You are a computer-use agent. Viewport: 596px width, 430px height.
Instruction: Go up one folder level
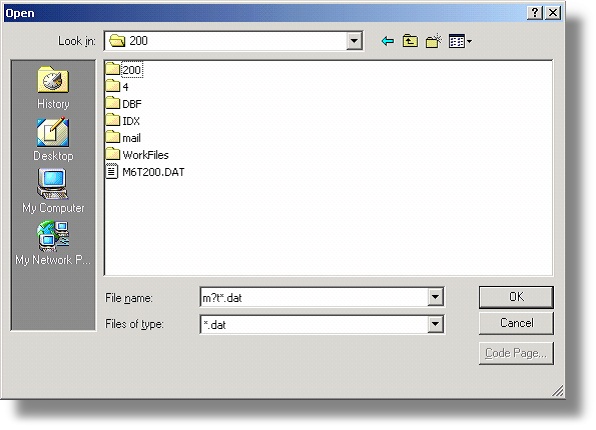click(410, 41)
